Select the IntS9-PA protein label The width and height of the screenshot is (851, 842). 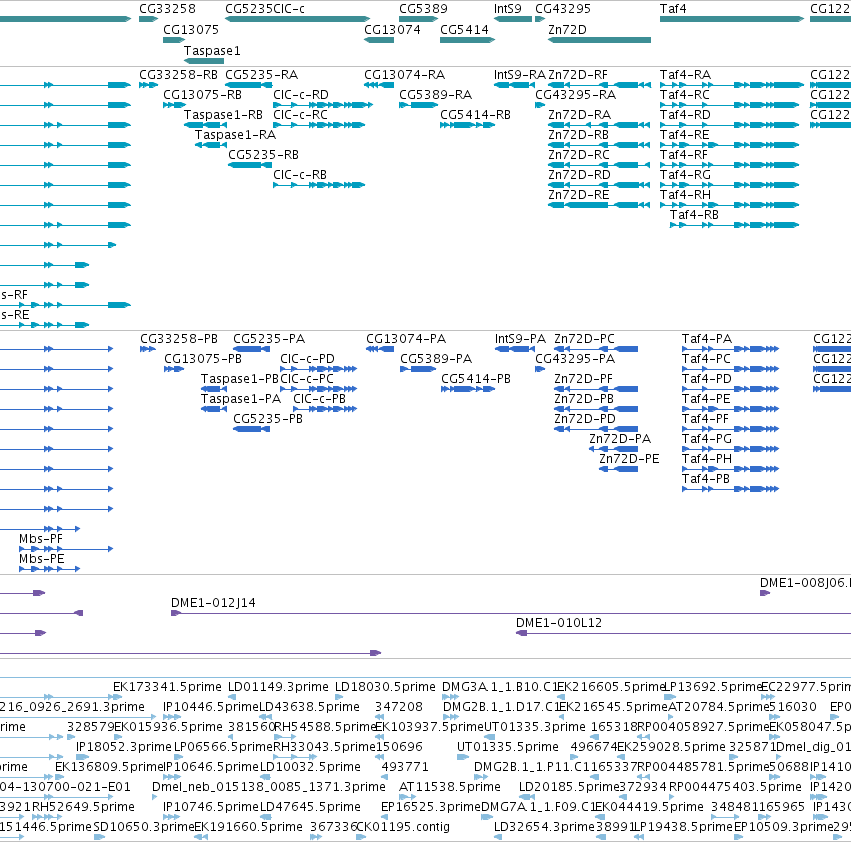pos(520,339)
